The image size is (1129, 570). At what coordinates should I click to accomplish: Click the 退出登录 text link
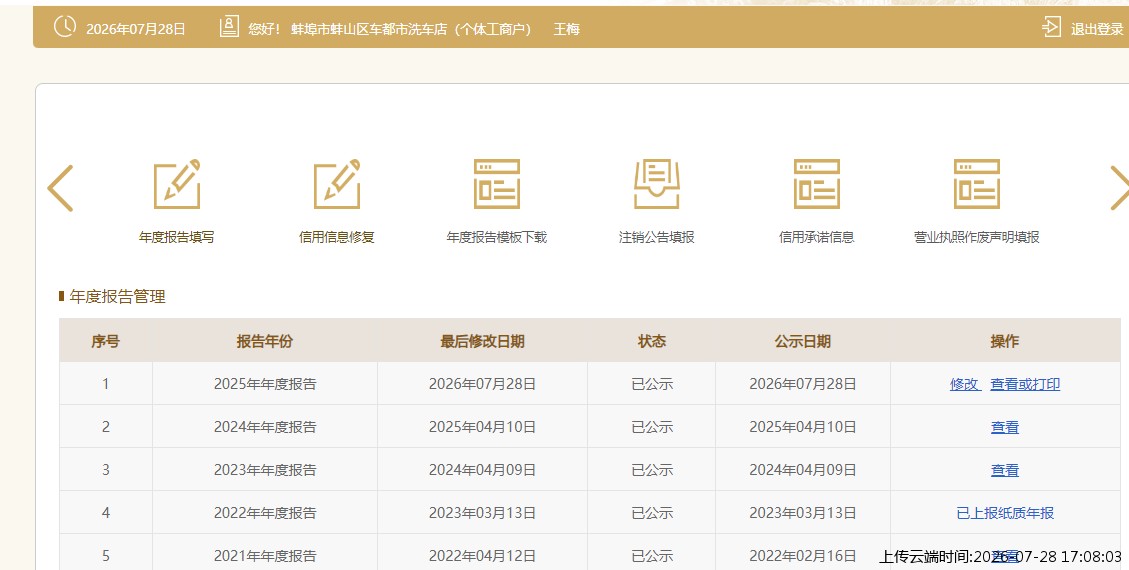pos(1097,30)
